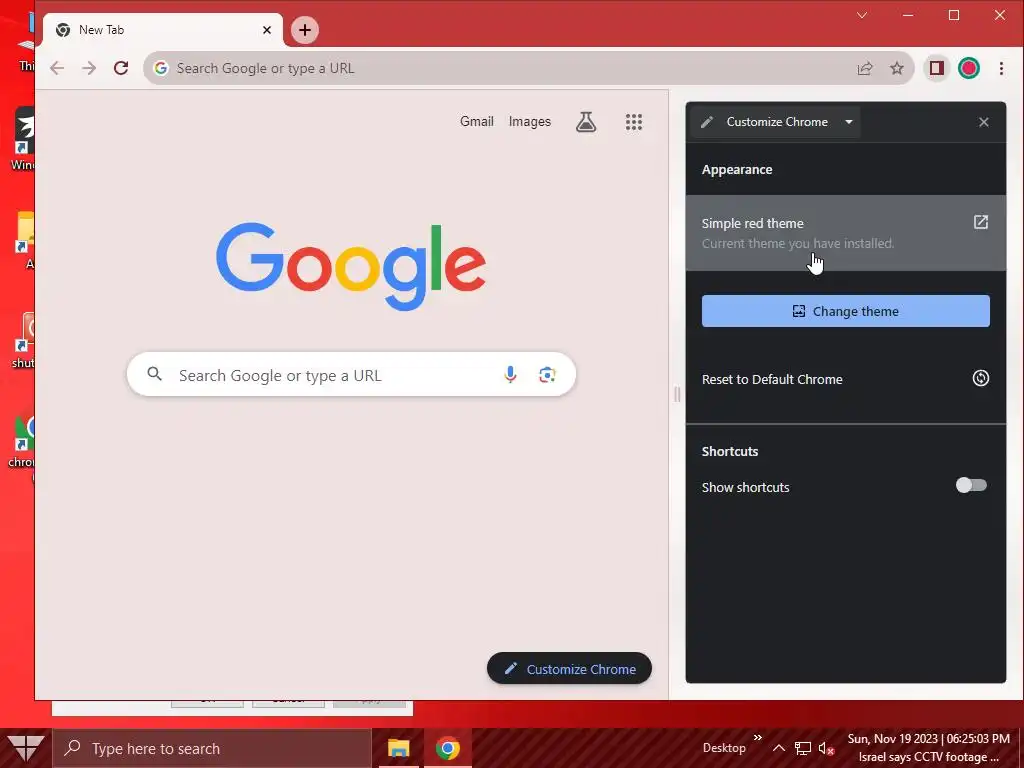The width and height of the screenshot is (1024, 768).
Task: Open the Chrome profile avatar
Action: tap(968, 68)
